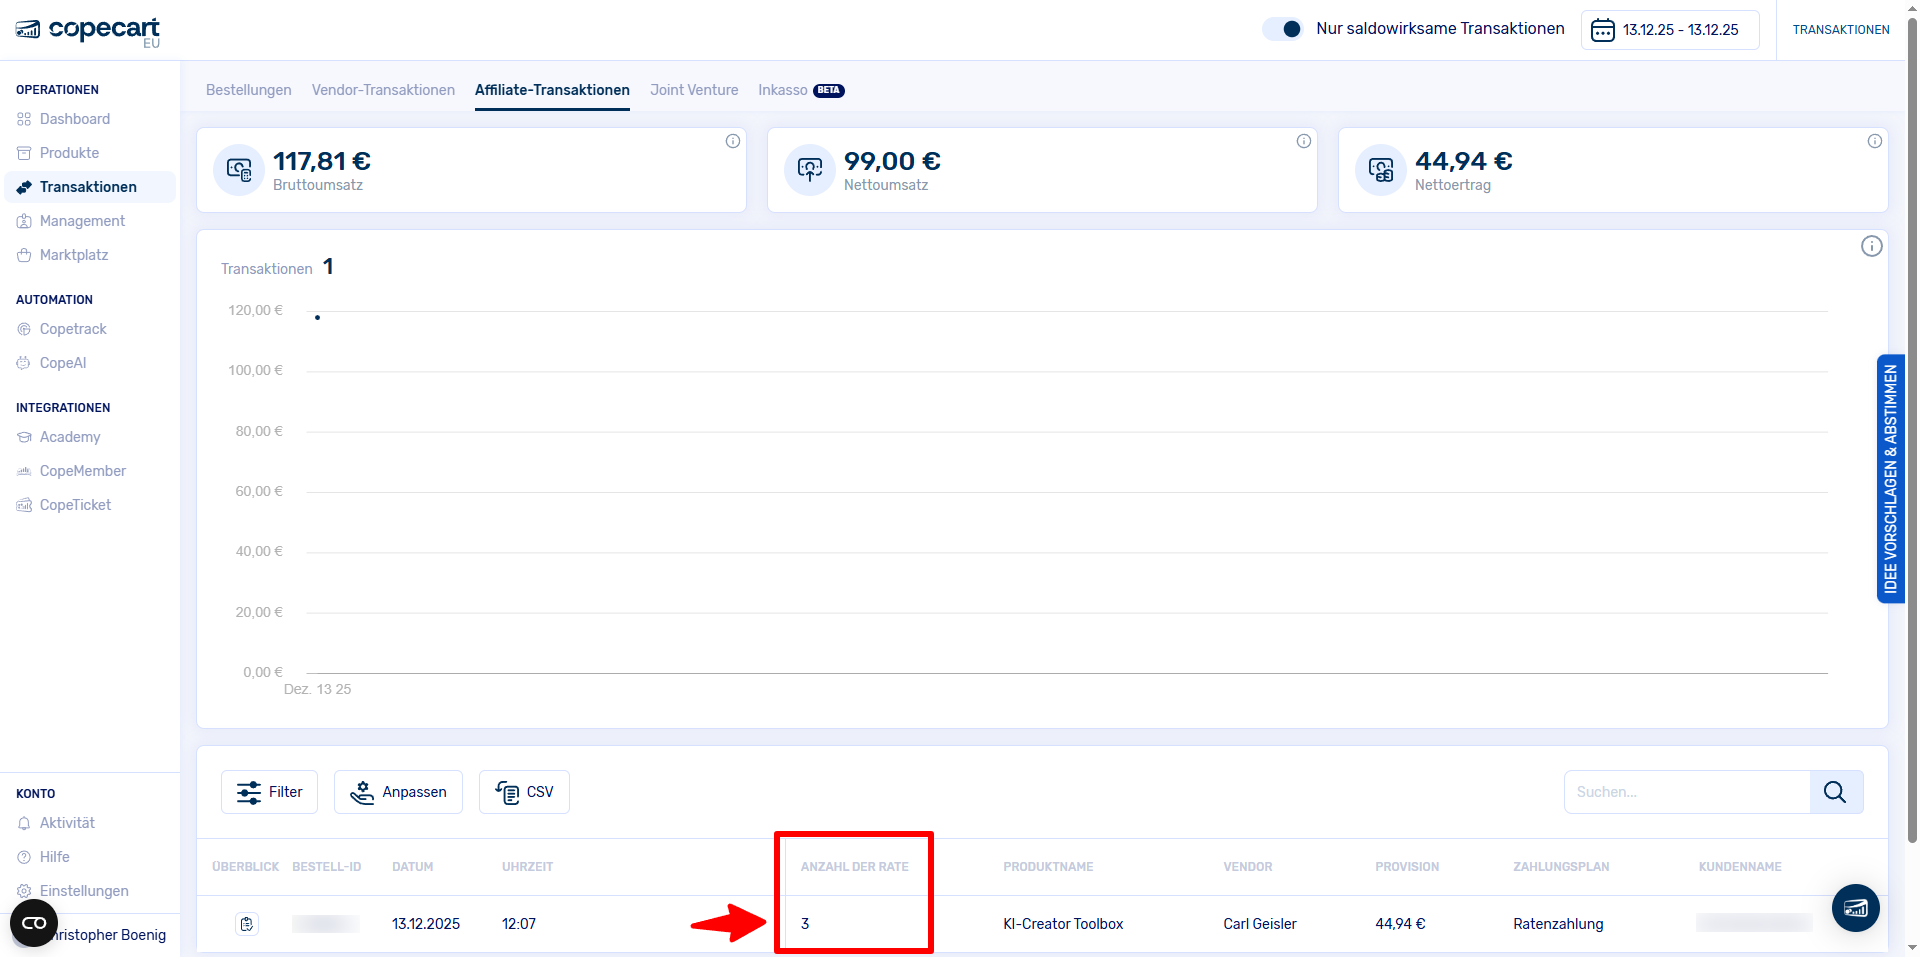1920x957 pixels.
Task: Select Produkte in the sidebar
Action: (x=69, y=152)
